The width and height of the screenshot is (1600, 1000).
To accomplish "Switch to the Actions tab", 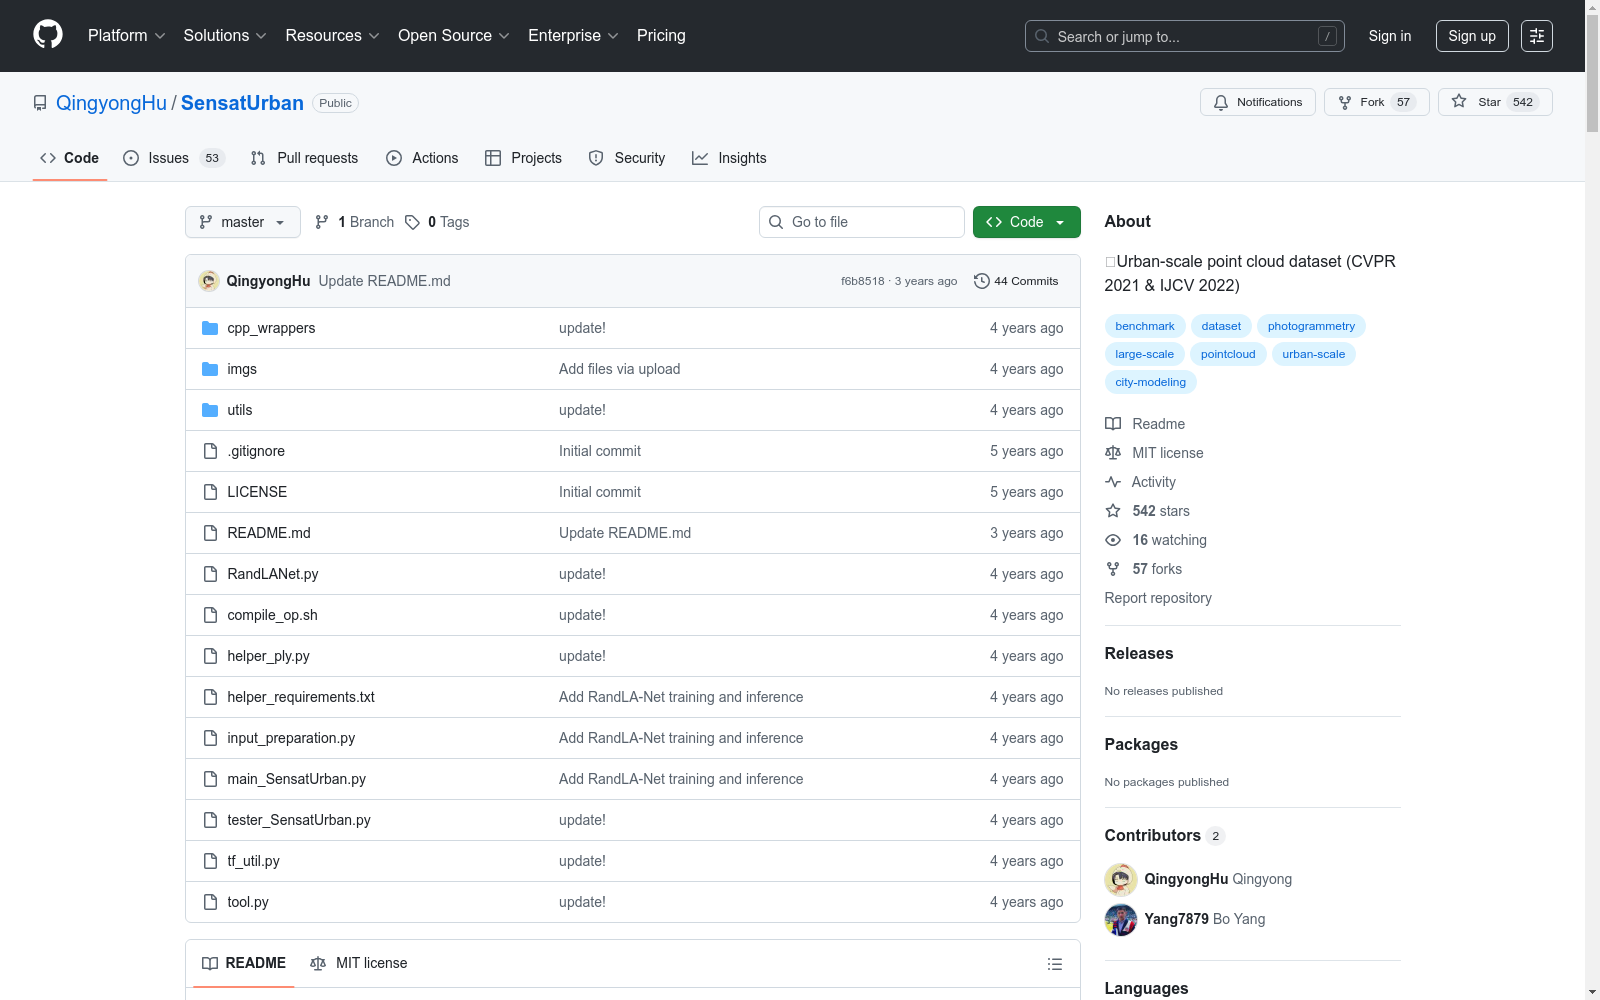I will tap(422, 158).
